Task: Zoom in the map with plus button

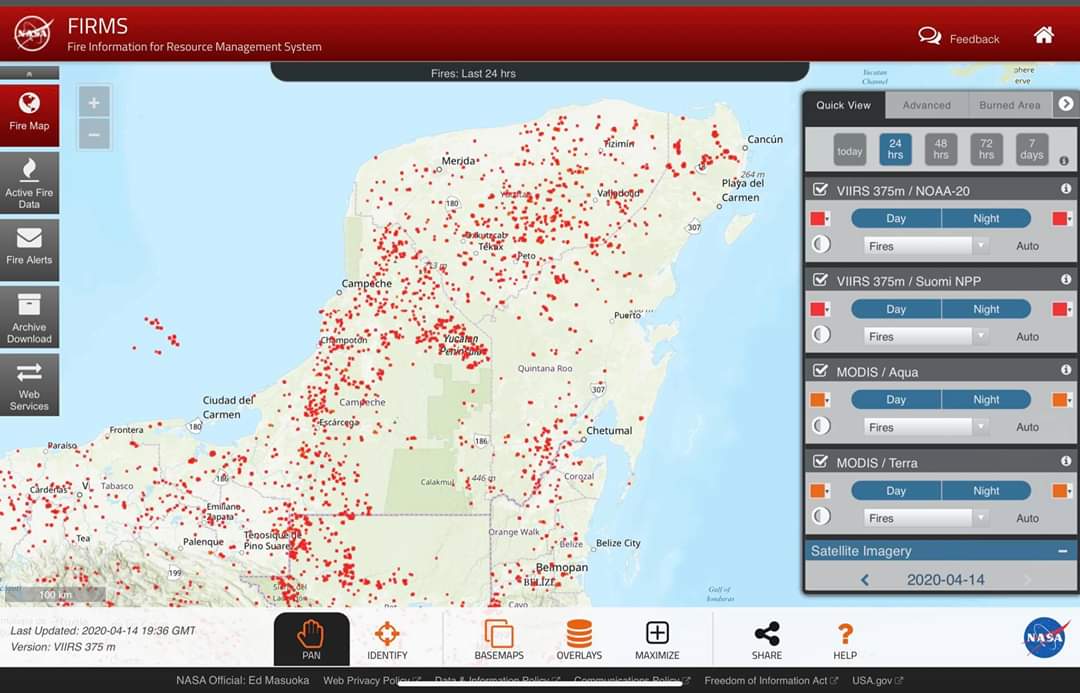Action: pos(94,103)
